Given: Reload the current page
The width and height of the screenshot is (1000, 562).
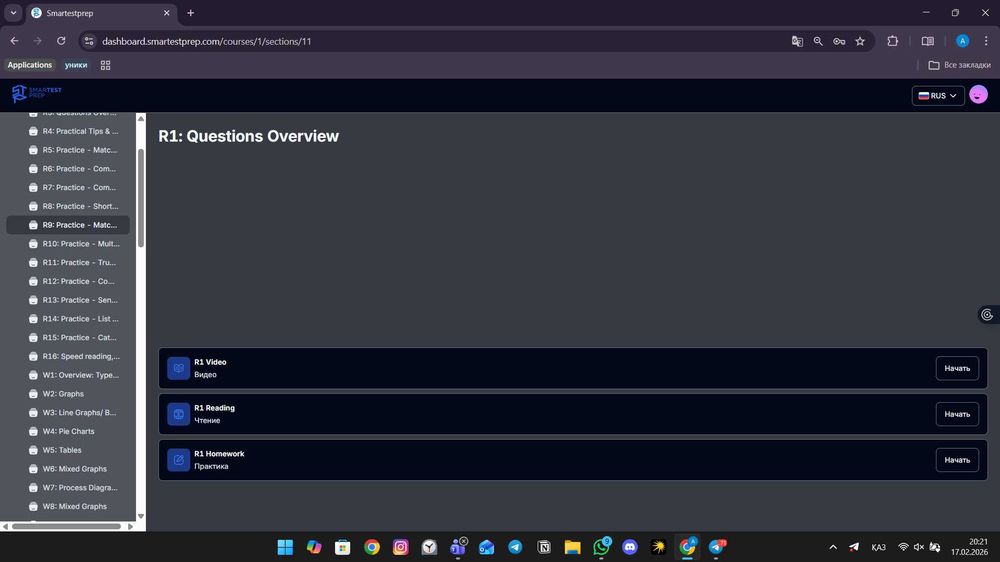Looking at the screenshot, I should pyautogui.click(x=61, y=41).
